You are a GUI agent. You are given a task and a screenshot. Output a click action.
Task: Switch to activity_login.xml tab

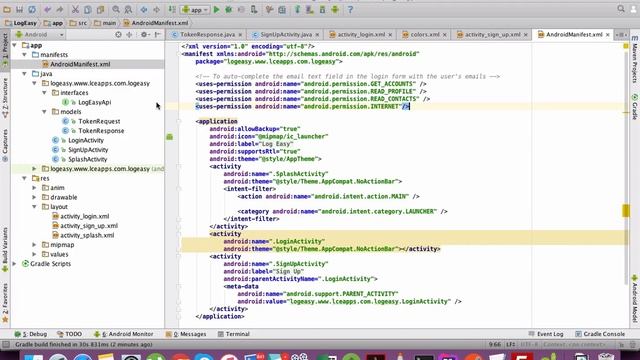tap(361, 35)
